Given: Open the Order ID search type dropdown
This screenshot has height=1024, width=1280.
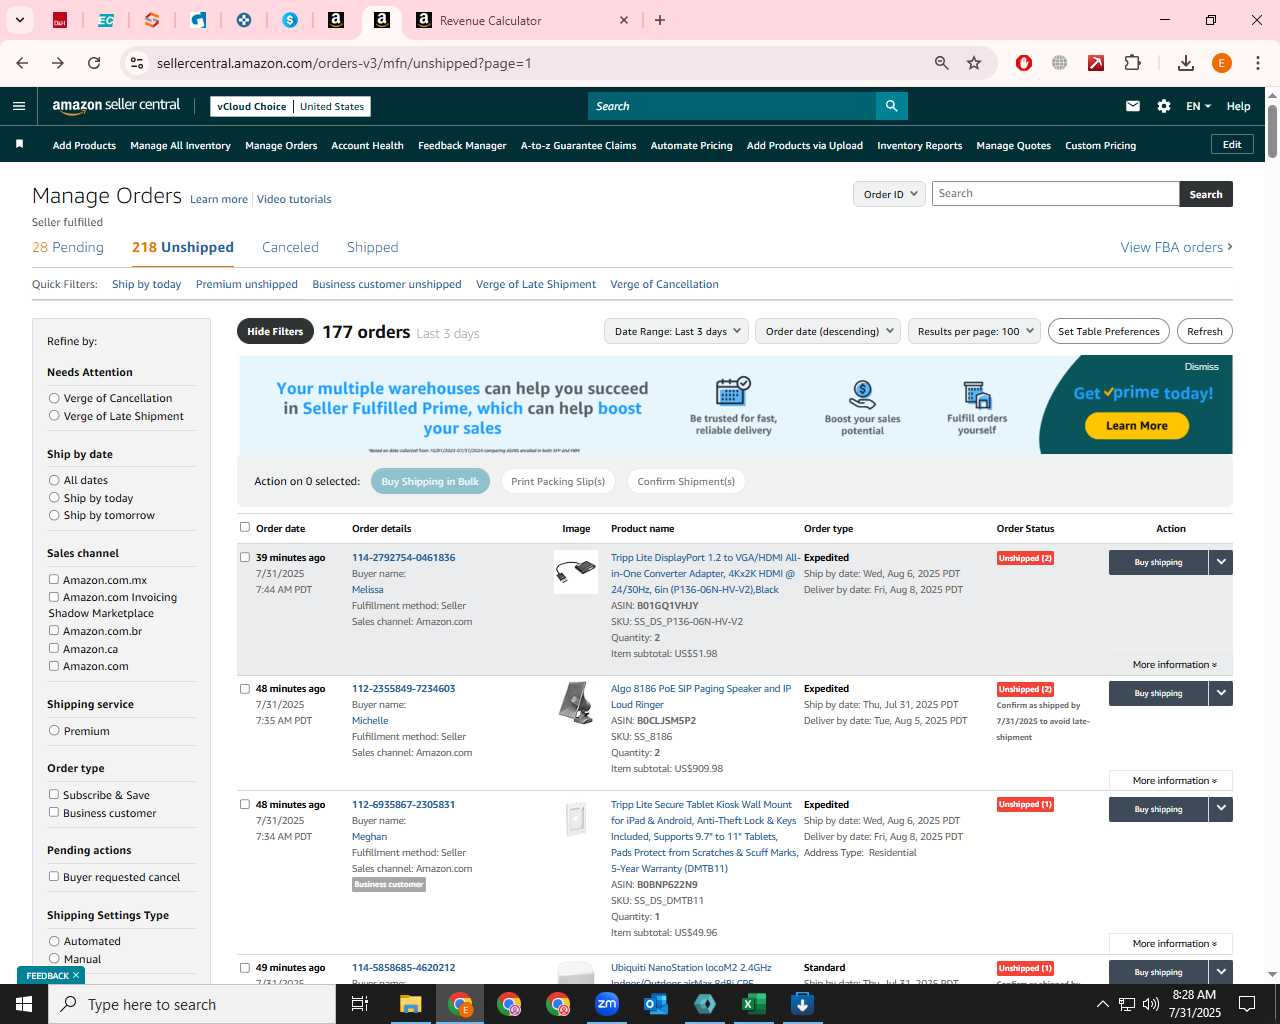Looking at the screenshot, I should [x=889, y=194].
